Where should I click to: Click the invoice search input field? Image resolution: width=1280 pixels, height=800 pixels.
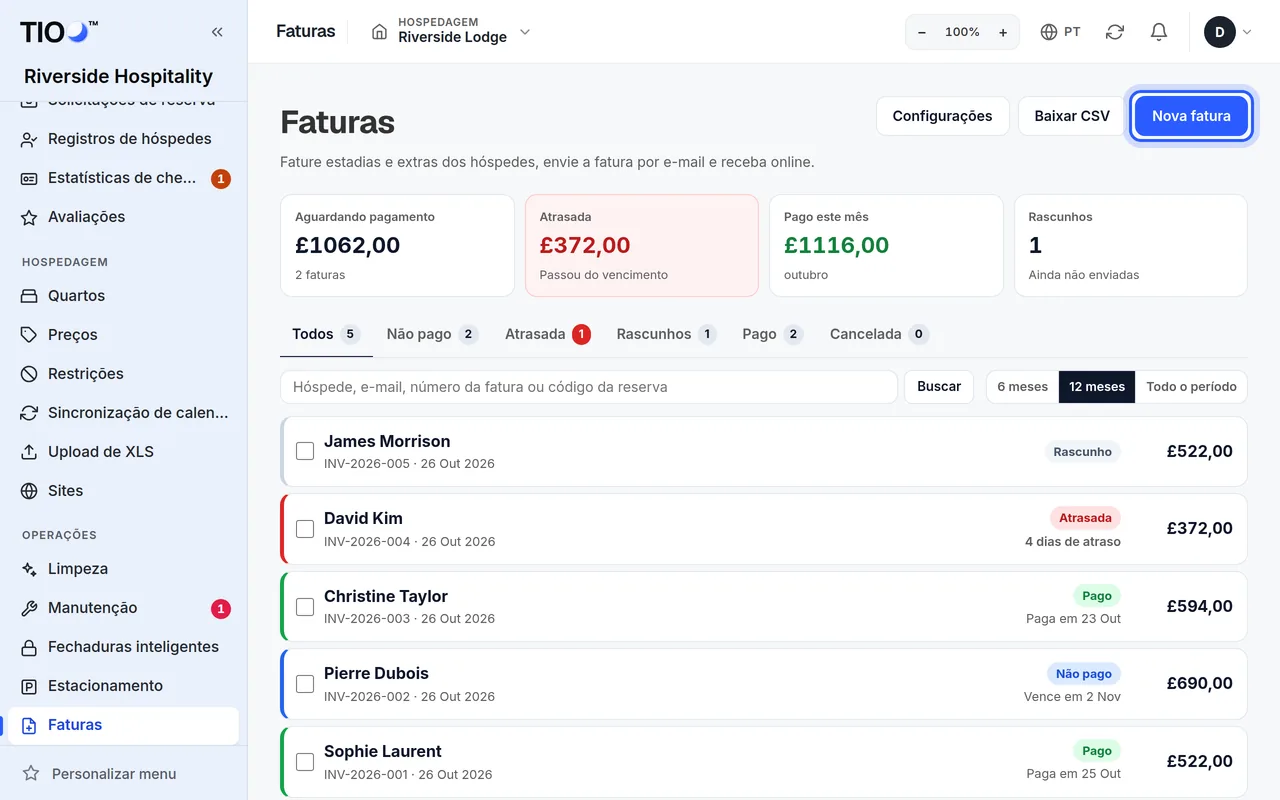point(589,387)
